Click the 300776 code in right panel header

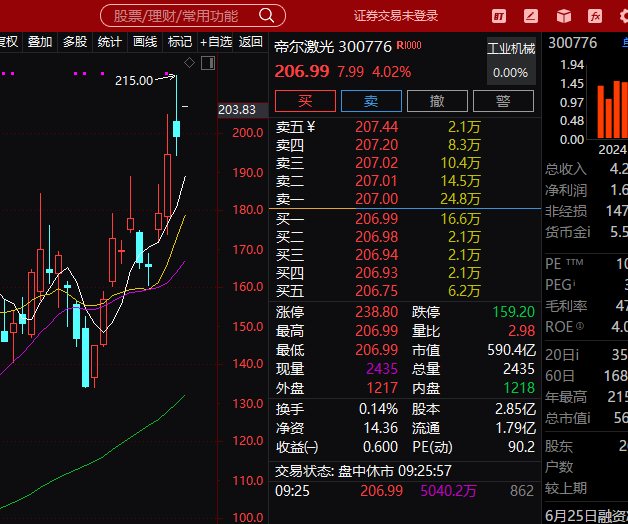click(x=573, y=43)
